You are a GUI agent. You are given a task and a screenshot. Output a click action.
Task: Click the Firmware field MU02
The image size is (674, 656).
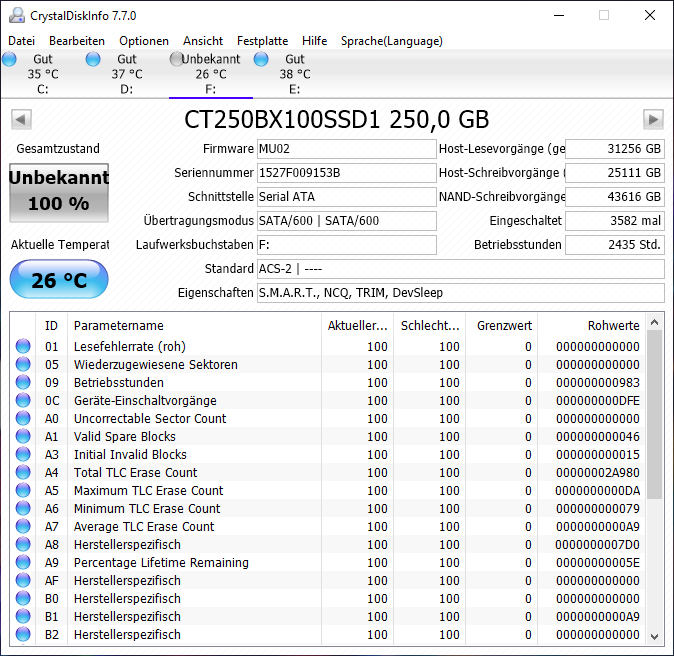pos(346,149)
